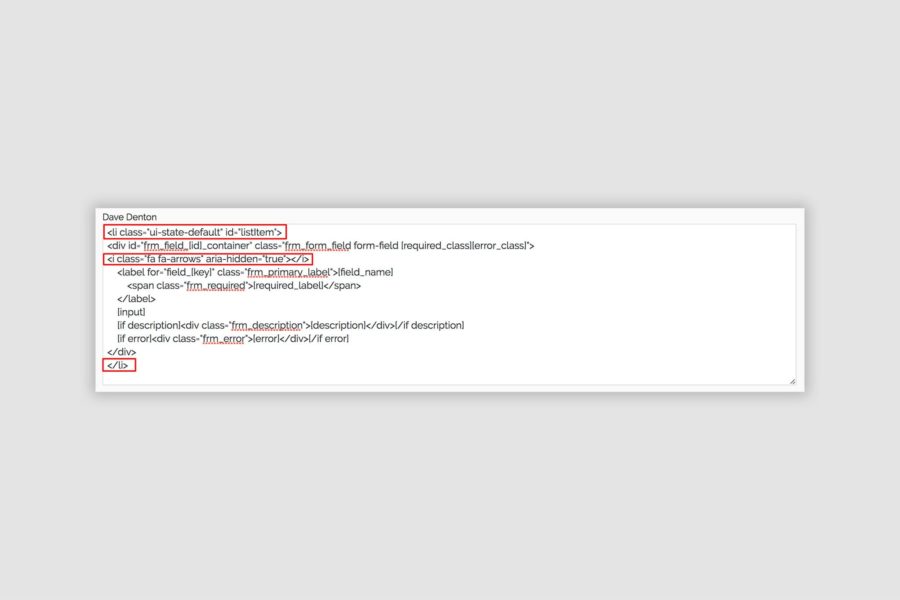Click the [input] shortcode line
Viewport: 900px width, 600px height.
tap(131, 312)
